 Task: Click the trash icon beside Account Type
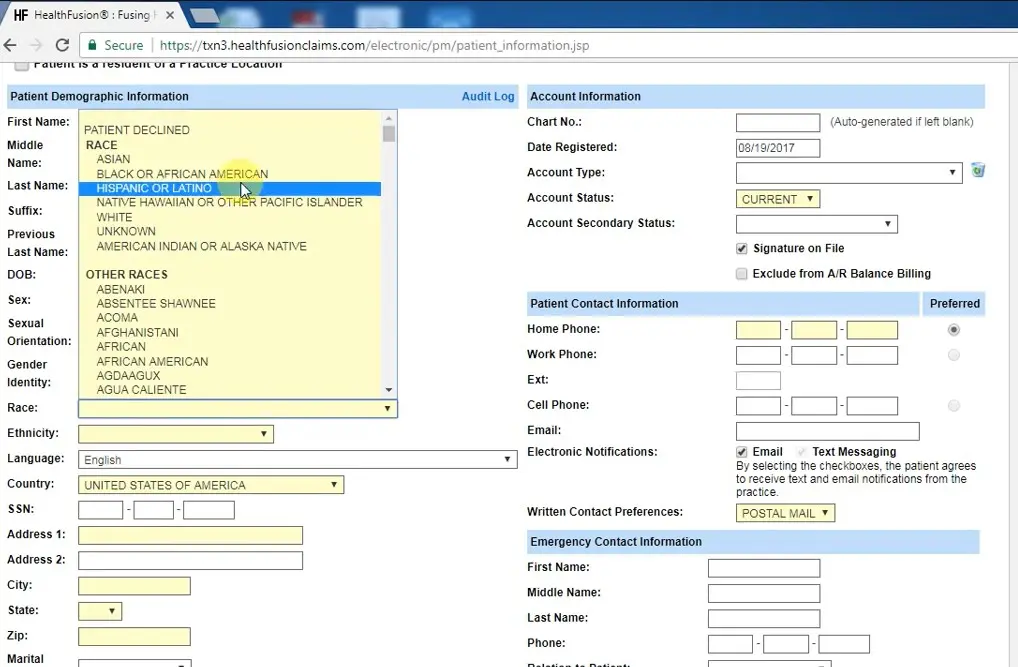tap(978, 171)
